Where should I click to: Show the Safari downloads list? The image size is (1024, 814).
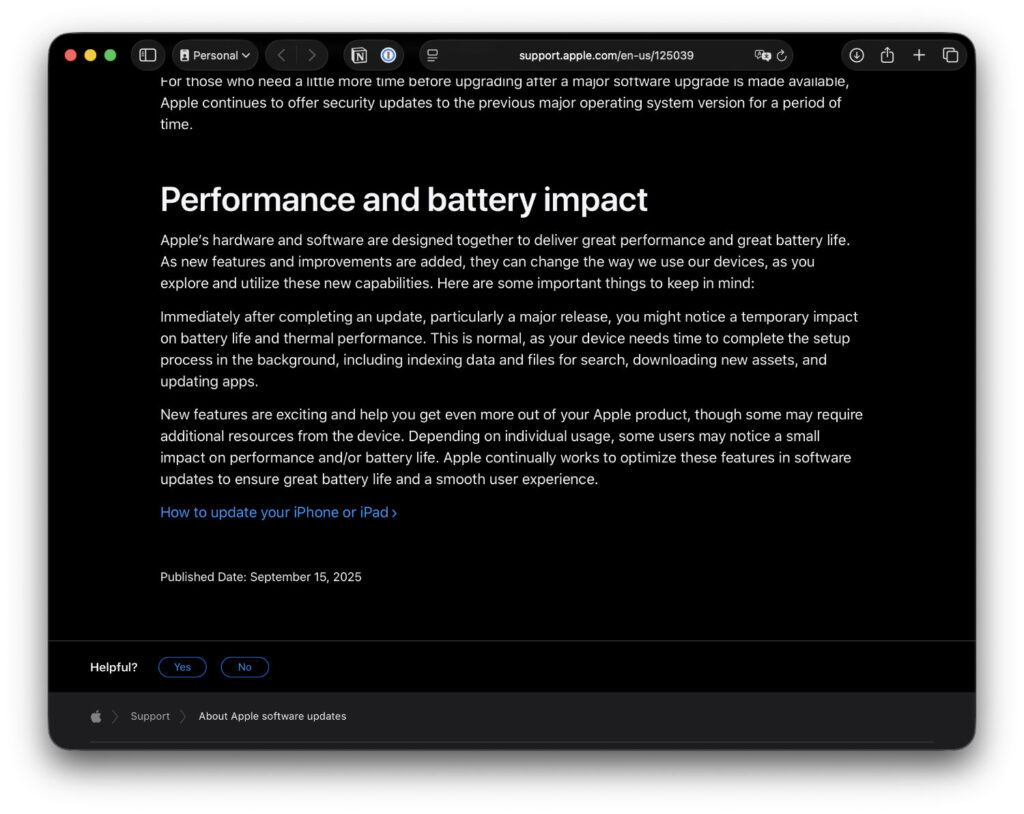coord(856,55)
